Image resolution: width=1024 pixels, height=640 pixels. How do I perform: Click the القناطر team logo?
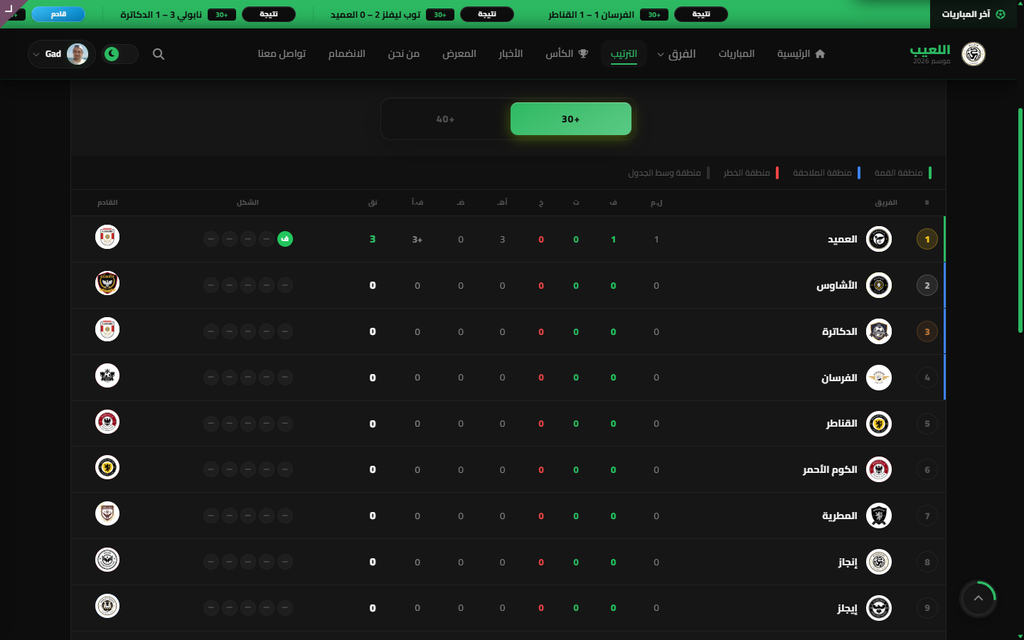coord(878,424)
